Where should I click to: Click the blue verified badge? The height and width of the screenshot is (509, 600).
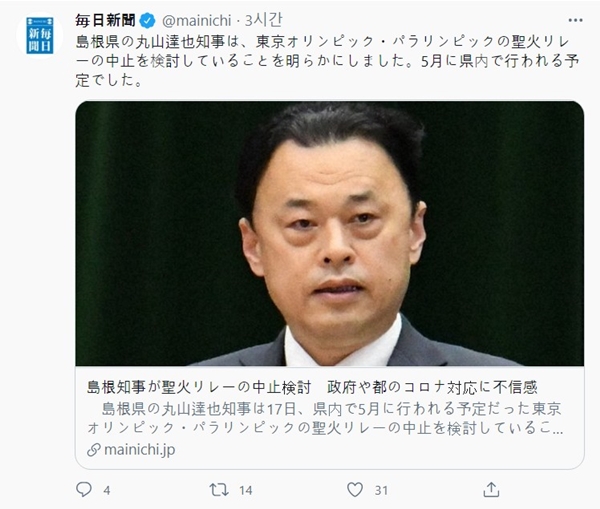coord(147,21)
